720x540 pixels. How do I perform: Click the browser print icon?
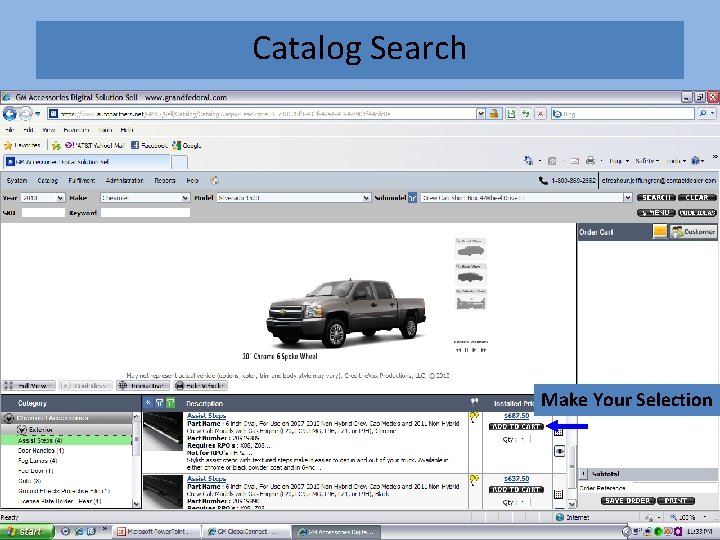click(x=591, y=161)
